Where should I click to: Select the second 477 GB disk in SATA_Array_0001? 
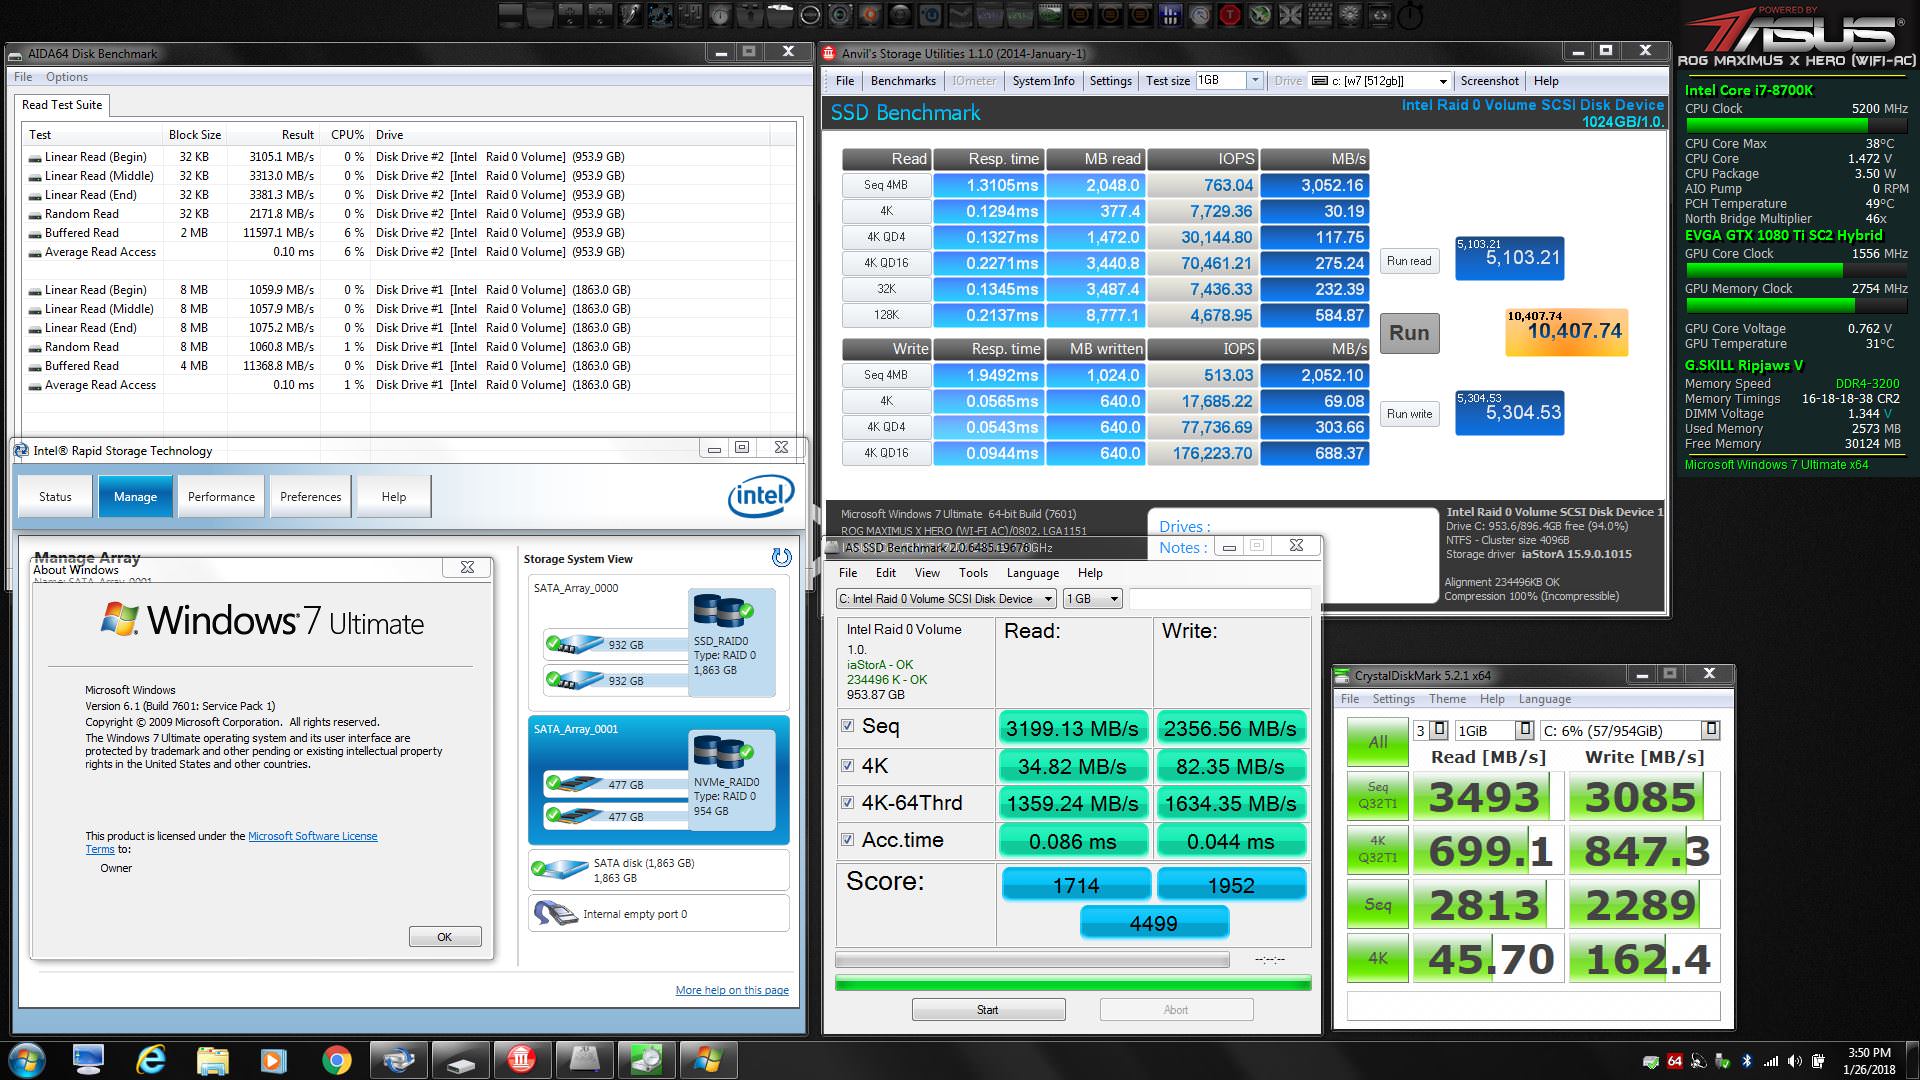pyautogui.click(x=615, y=816)
